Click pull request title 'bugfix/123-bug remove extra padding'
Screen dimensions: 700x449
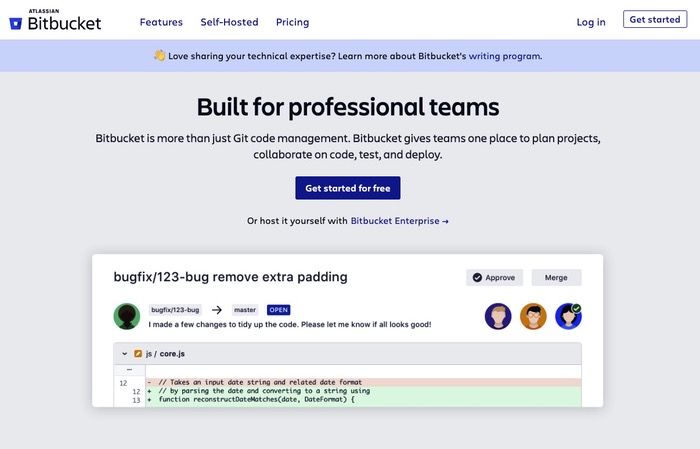(230, 277)
